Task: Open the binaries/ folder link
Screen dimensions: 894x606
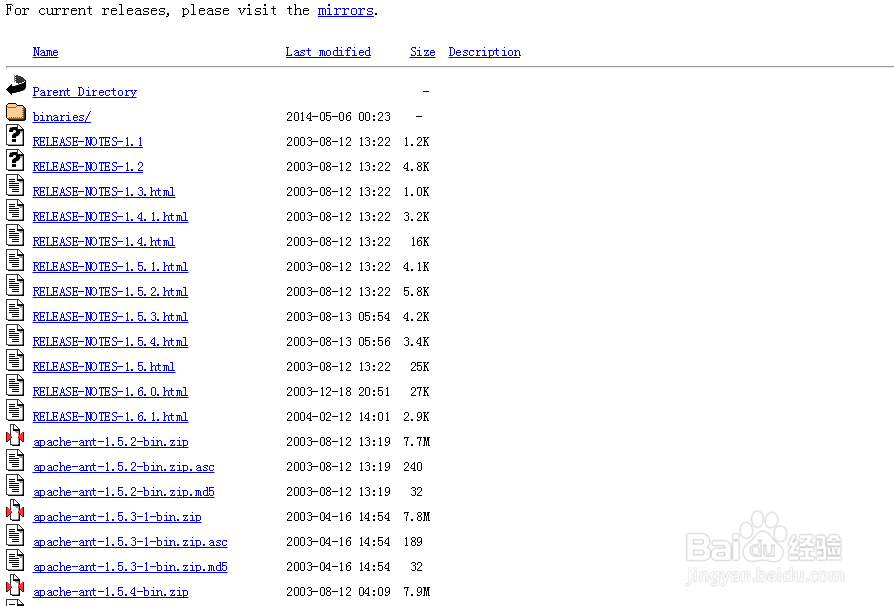Action: [x=62, y=117]
